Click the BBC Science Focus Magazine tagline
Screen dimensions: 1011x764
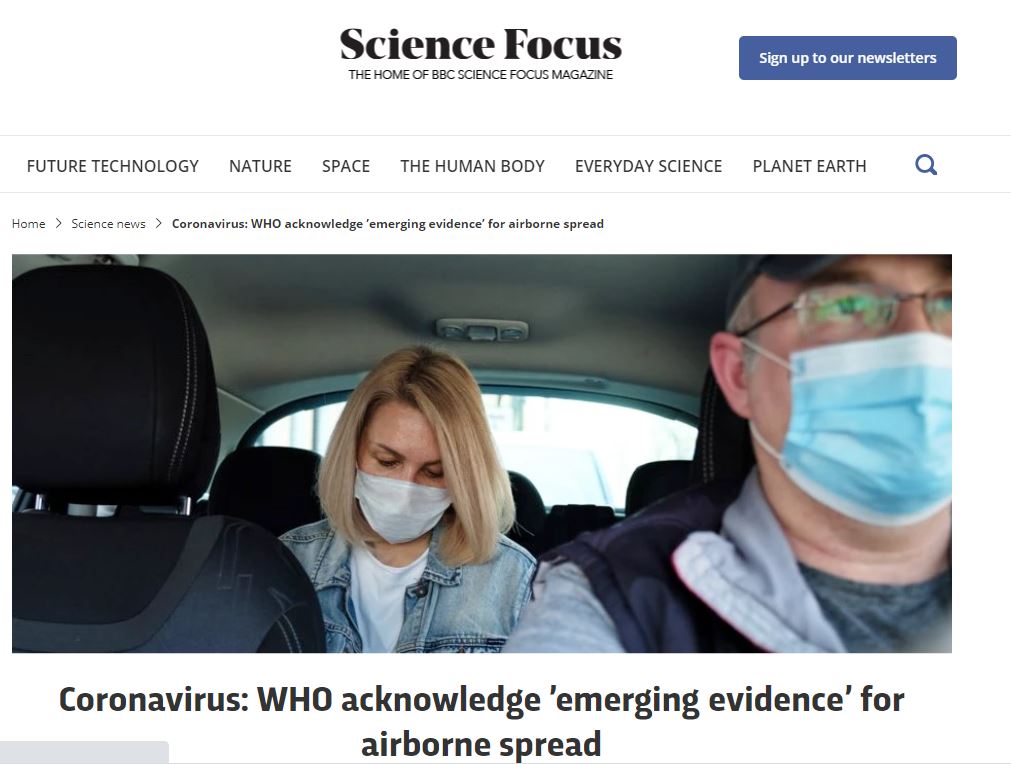pos(480,75)
